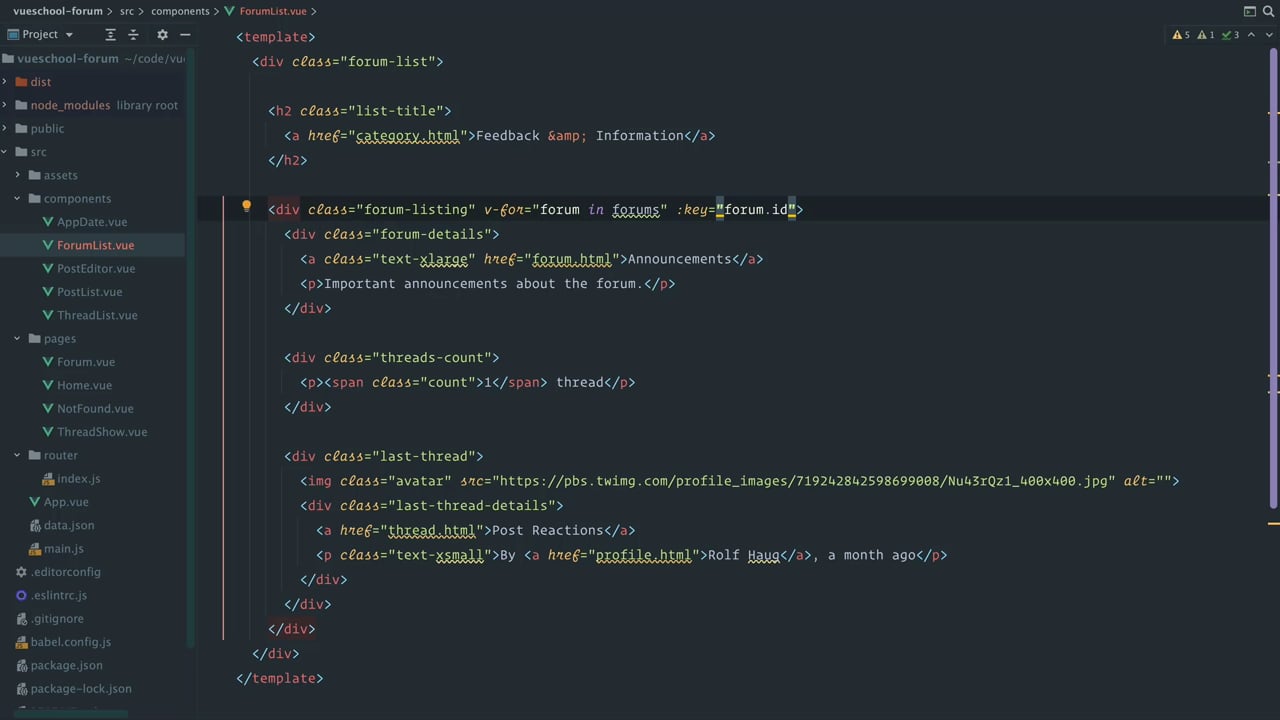
Task: Expand the public folder
Action: tap(5, 128)
